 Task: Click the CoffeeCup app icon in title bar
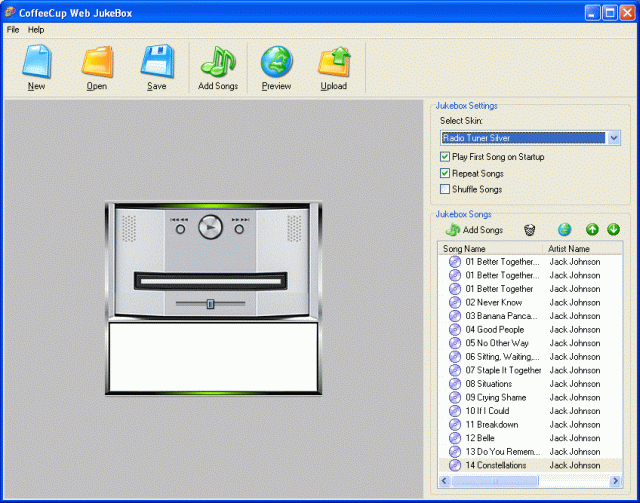click(x=10, y=12)
